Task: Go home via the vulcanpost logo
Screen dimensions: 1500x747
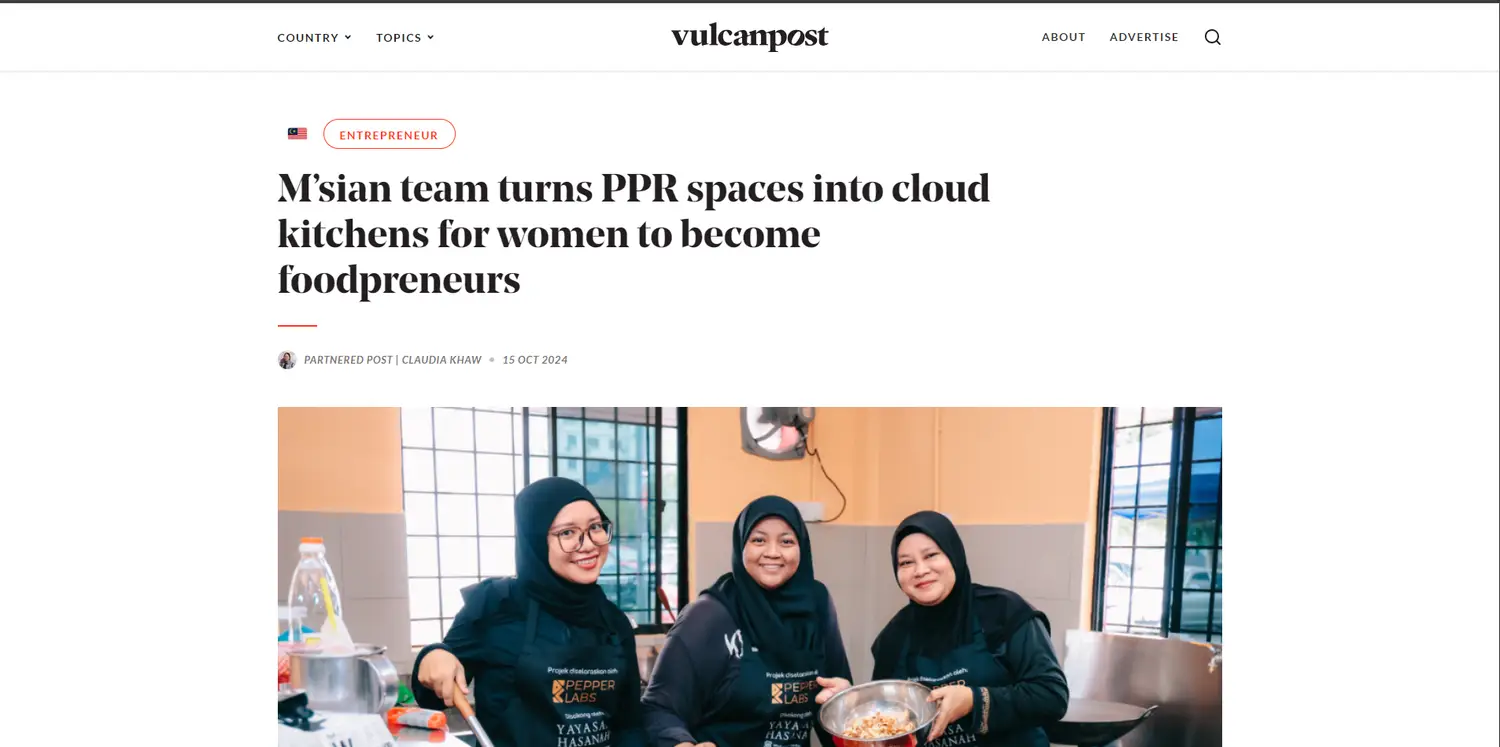Action: 750,37
